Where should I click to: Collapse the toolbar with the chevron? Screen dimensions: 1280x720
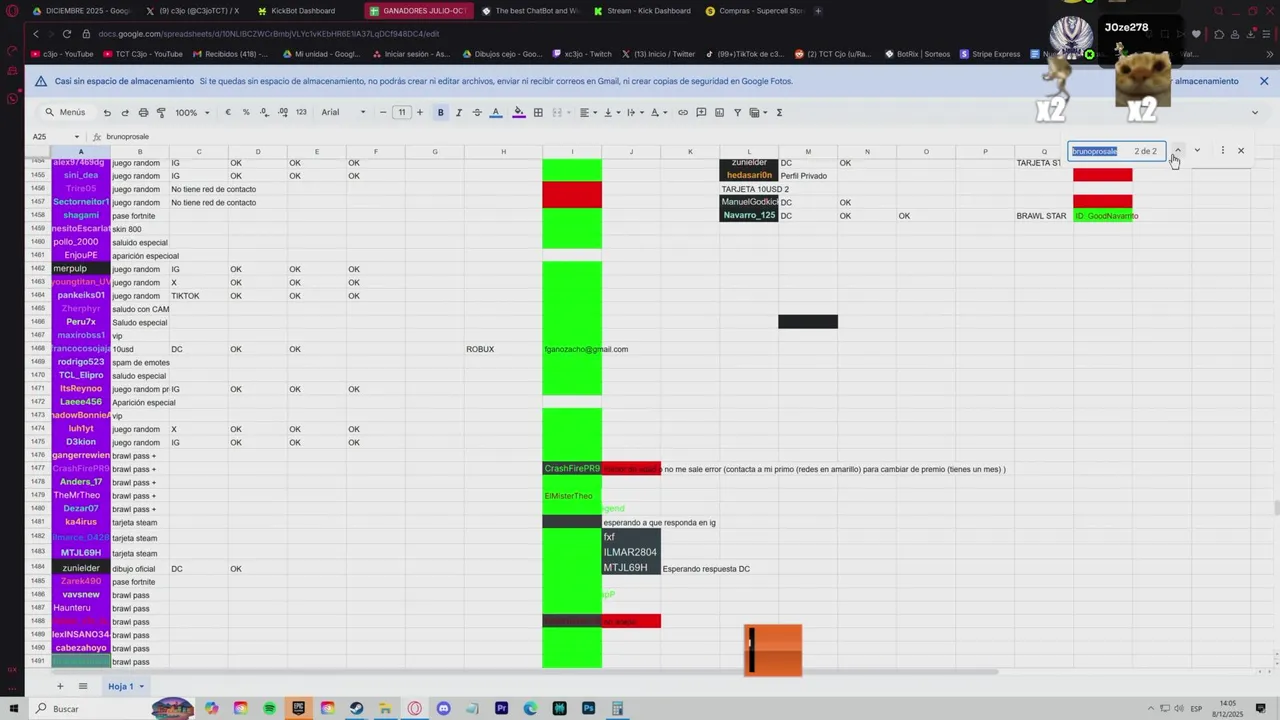point(1255,113)
